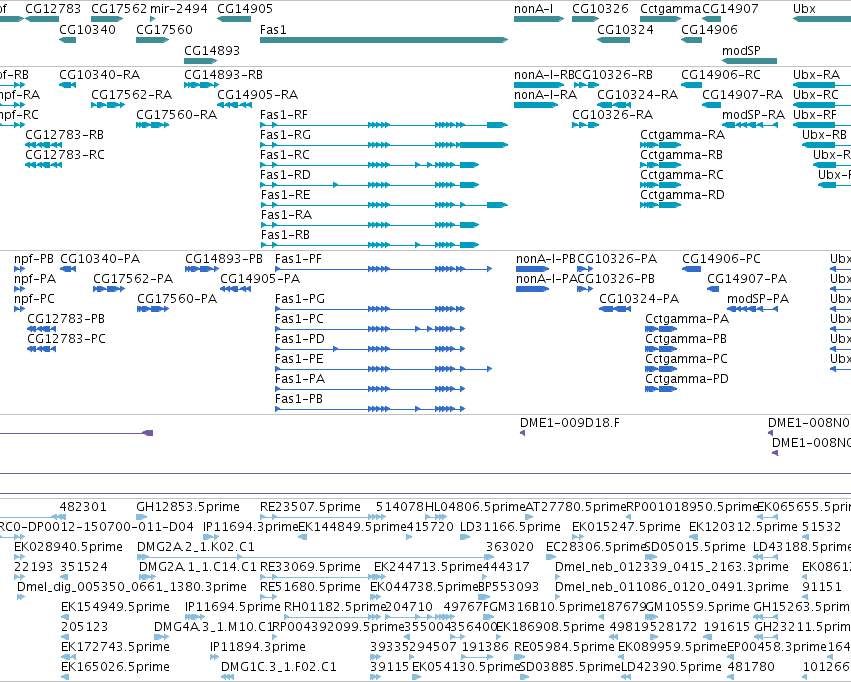Open the CG17562-RA transcript
The height and width of the screenshot is (682, 851).
[108, 105]
